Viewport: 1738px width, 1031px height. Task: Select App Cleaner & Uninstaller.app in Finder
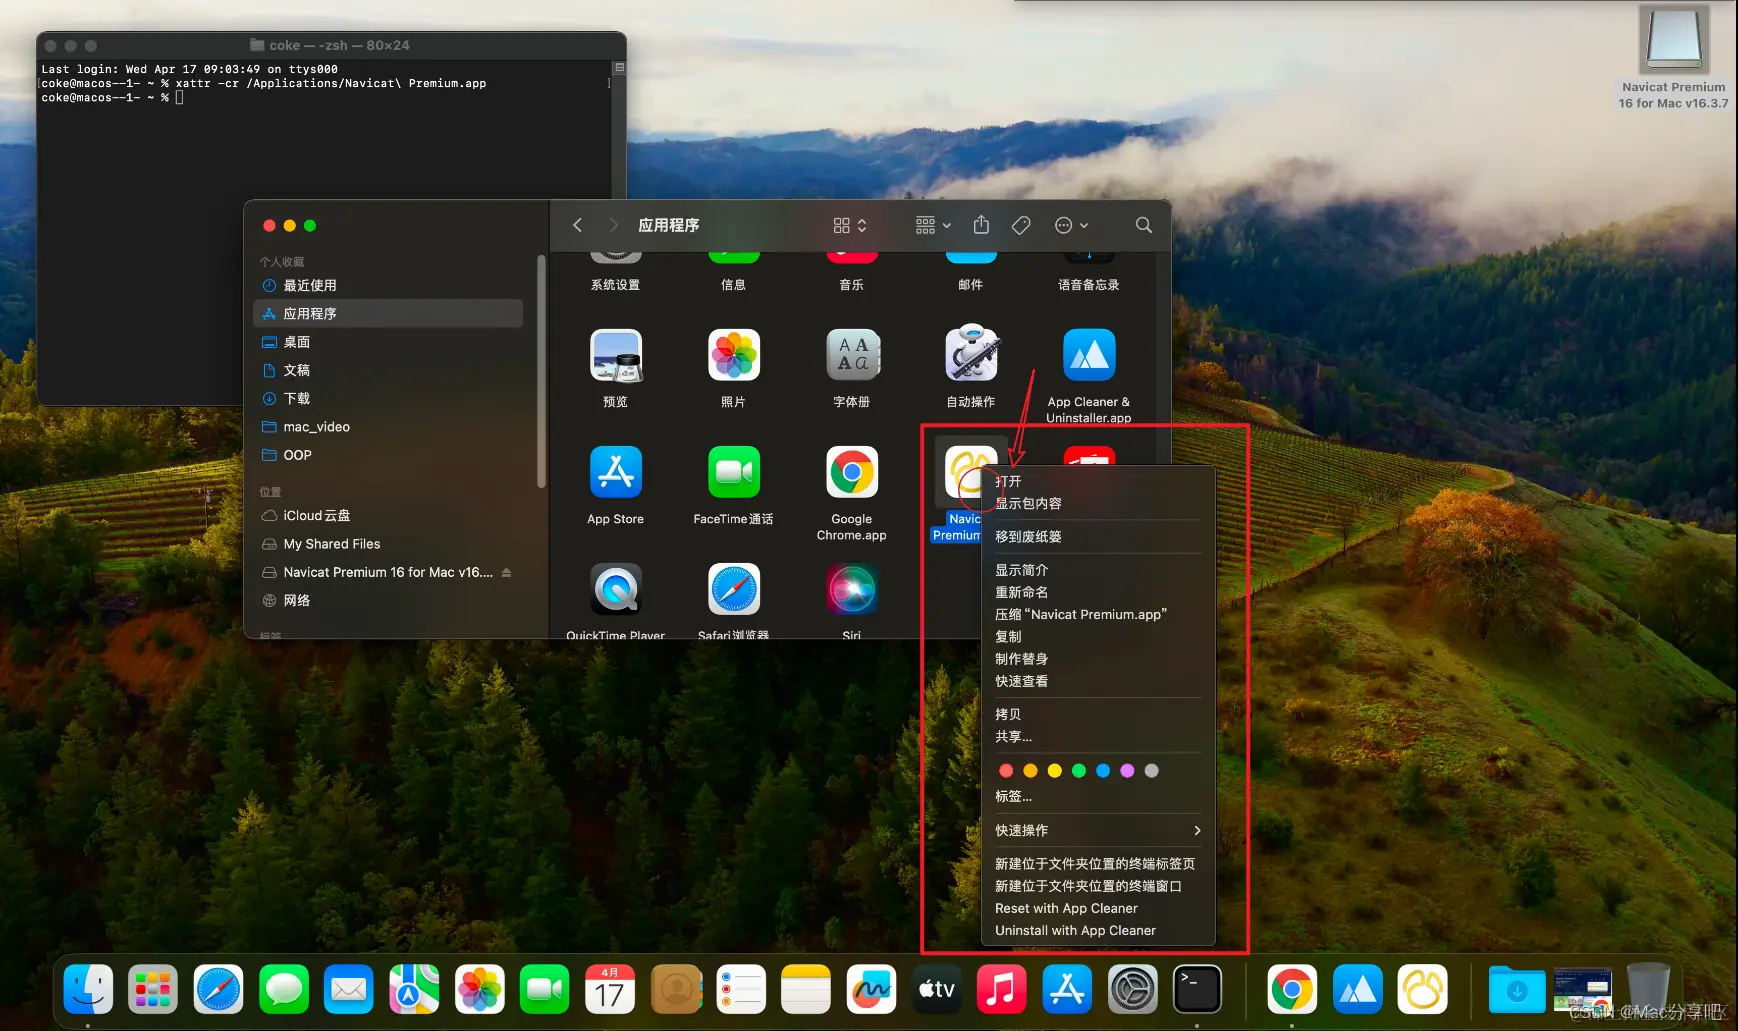[x=1089, y=356]
